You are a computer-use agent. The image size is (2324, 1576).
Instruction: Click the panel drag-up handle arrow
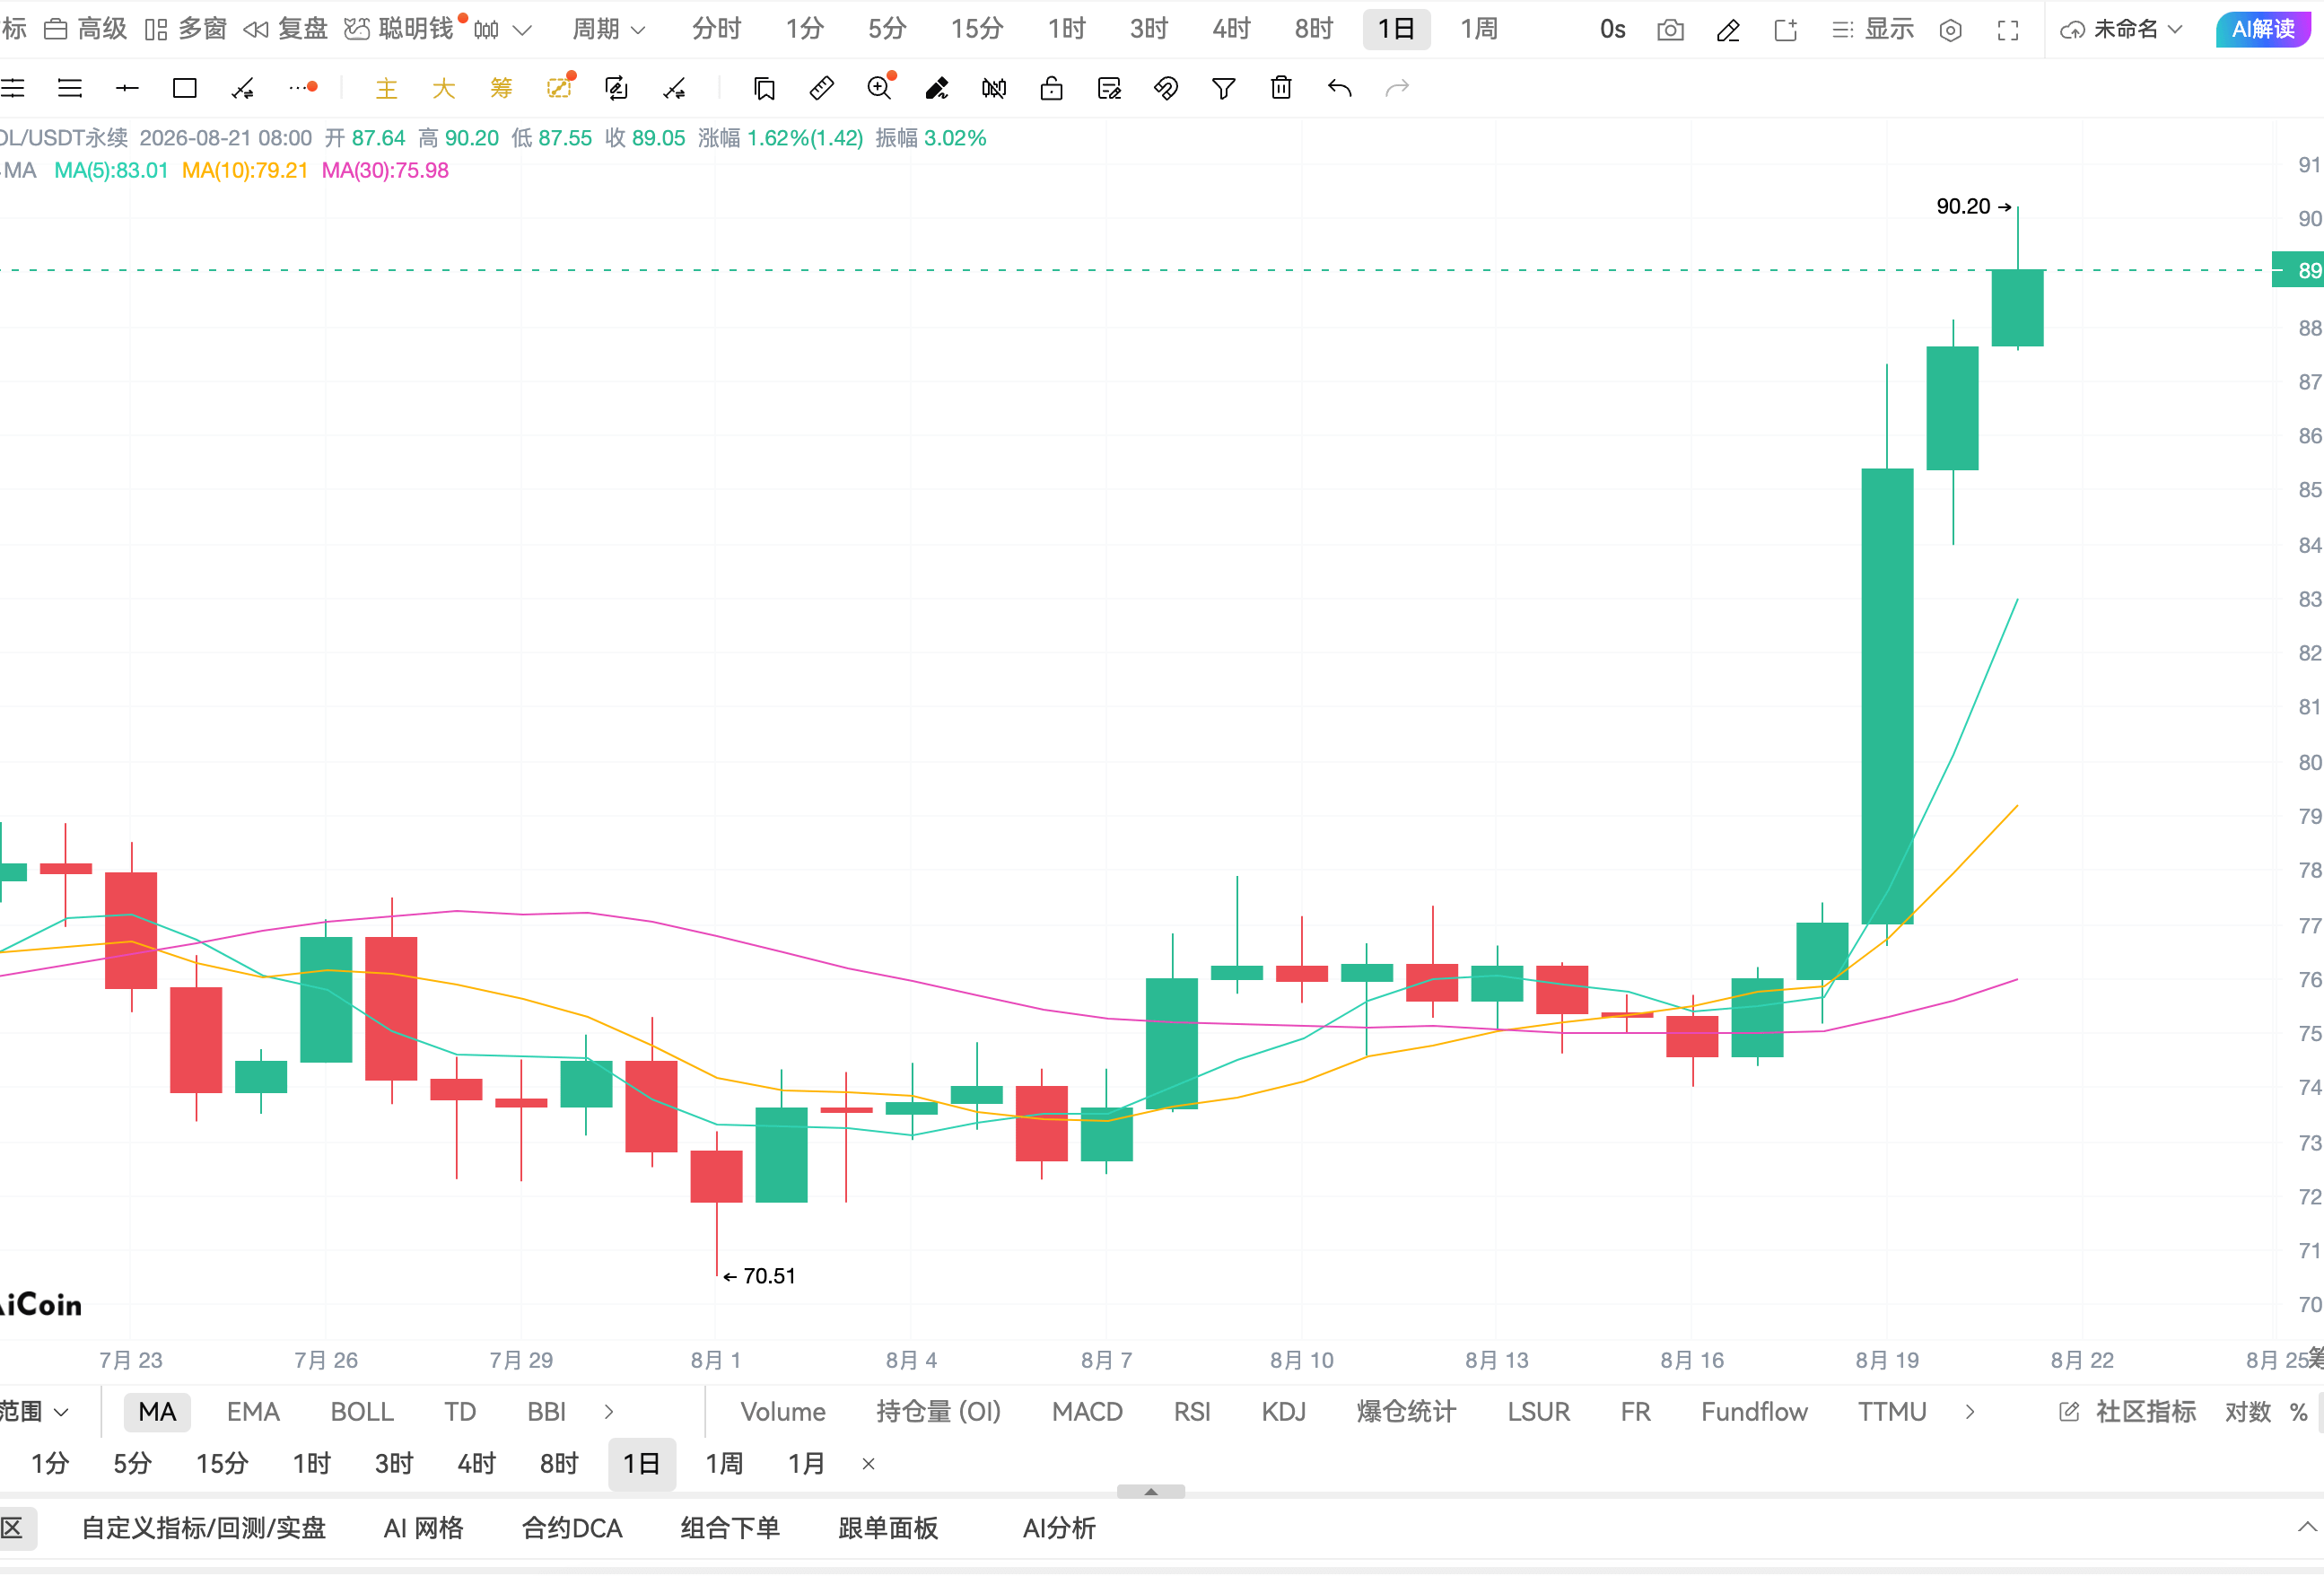tap(1151, 1491)
